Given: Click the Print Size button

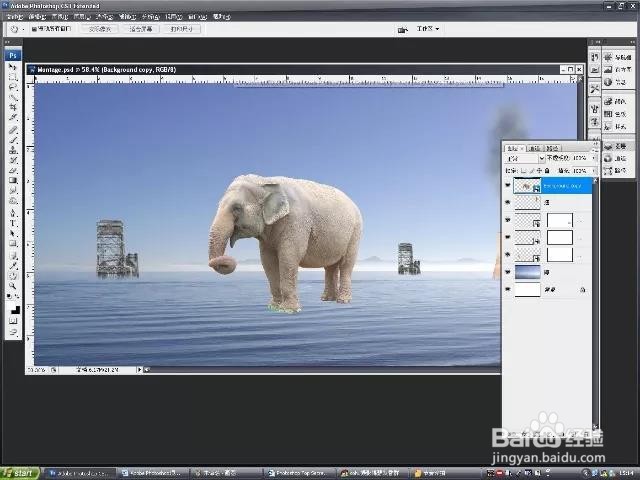Looking at the screenshot, I should (x=182, y=29).
